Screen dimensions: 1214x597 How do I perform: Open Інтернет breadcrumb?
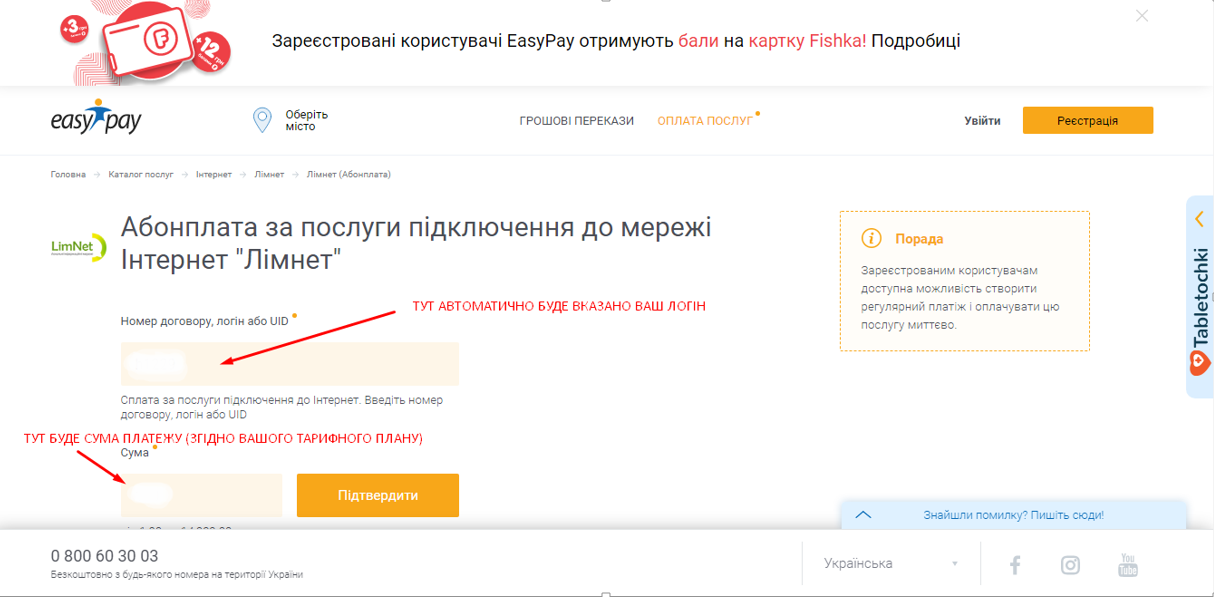pyautogui.click(x=214, y=174)
